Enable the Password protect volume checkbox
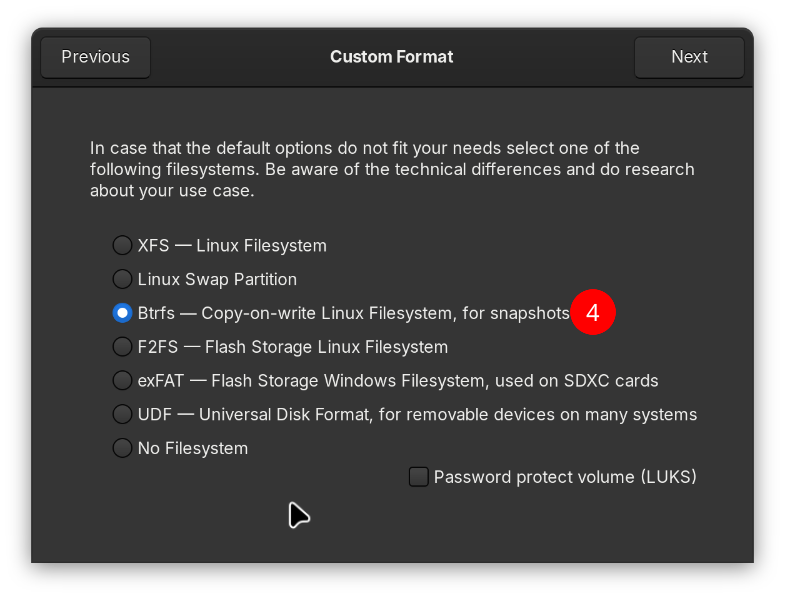The height and width of the screenshot is (597, 785). click(x=419, y=477)
